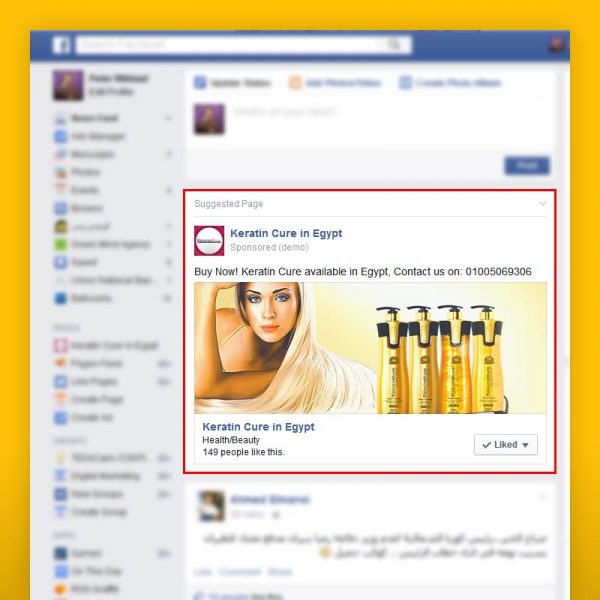The height and width of the screenshot is (600, 600).
Task: Select the Add Photos/Video tab
Action: pos(335,83)
